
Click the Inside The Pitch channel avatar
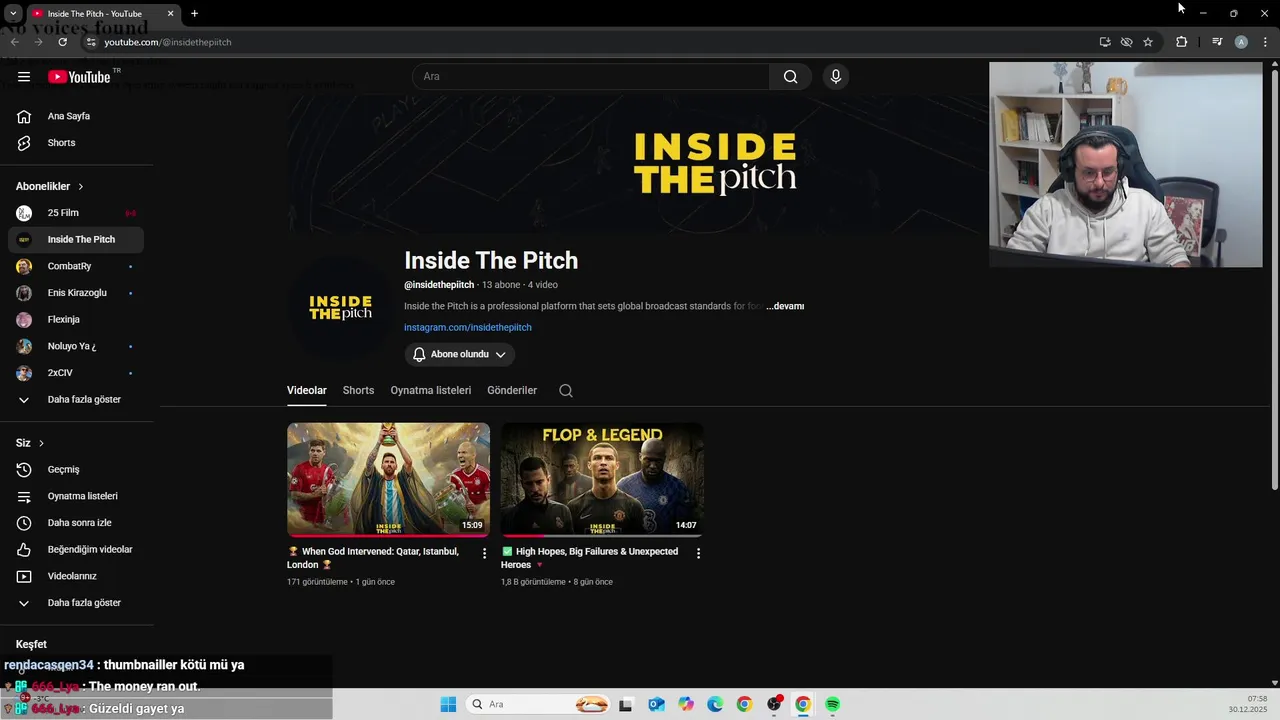(x=340, y=307)
